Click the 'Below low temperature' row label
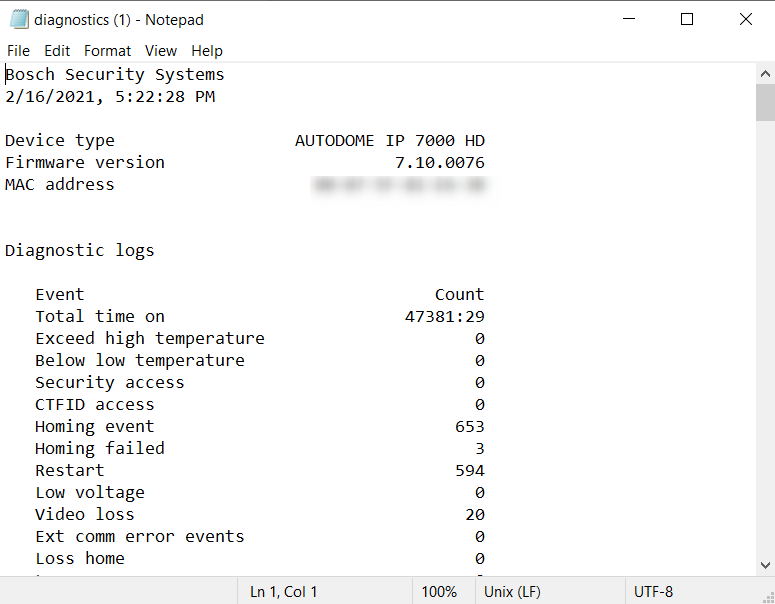The width and height of the screenshot is (775, 604). coord(140,361)
